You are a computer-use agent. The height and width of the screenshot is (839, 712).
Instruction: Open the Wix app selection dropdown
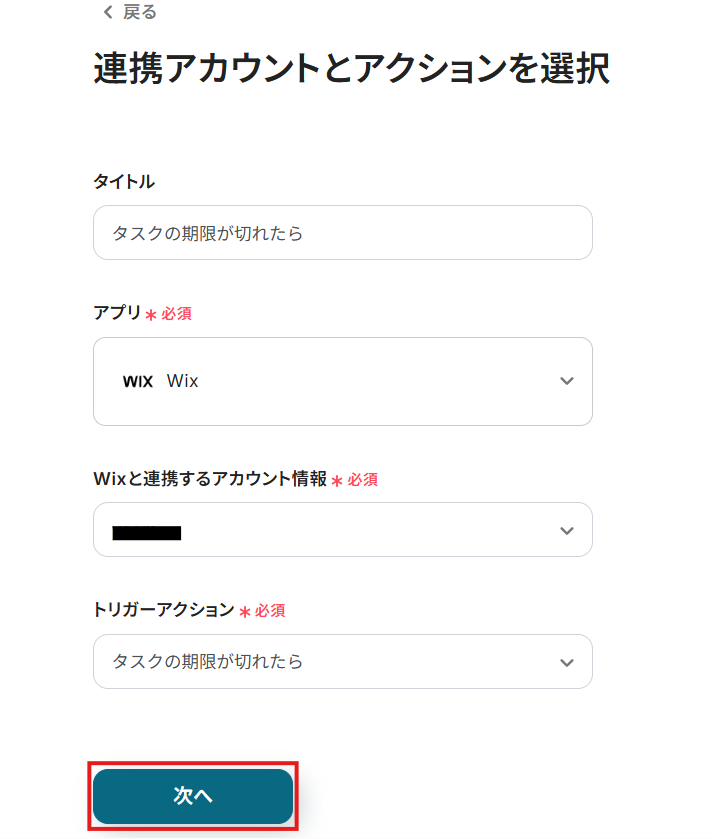342,381
